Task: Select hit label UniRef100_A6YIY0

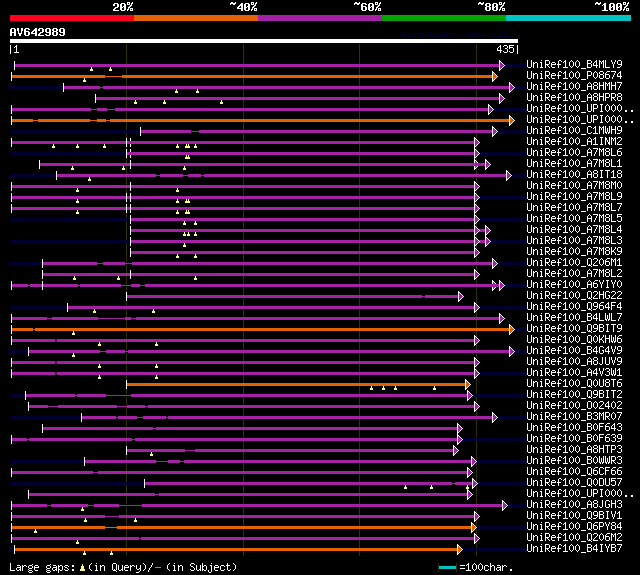Action: tap(574, 285)
